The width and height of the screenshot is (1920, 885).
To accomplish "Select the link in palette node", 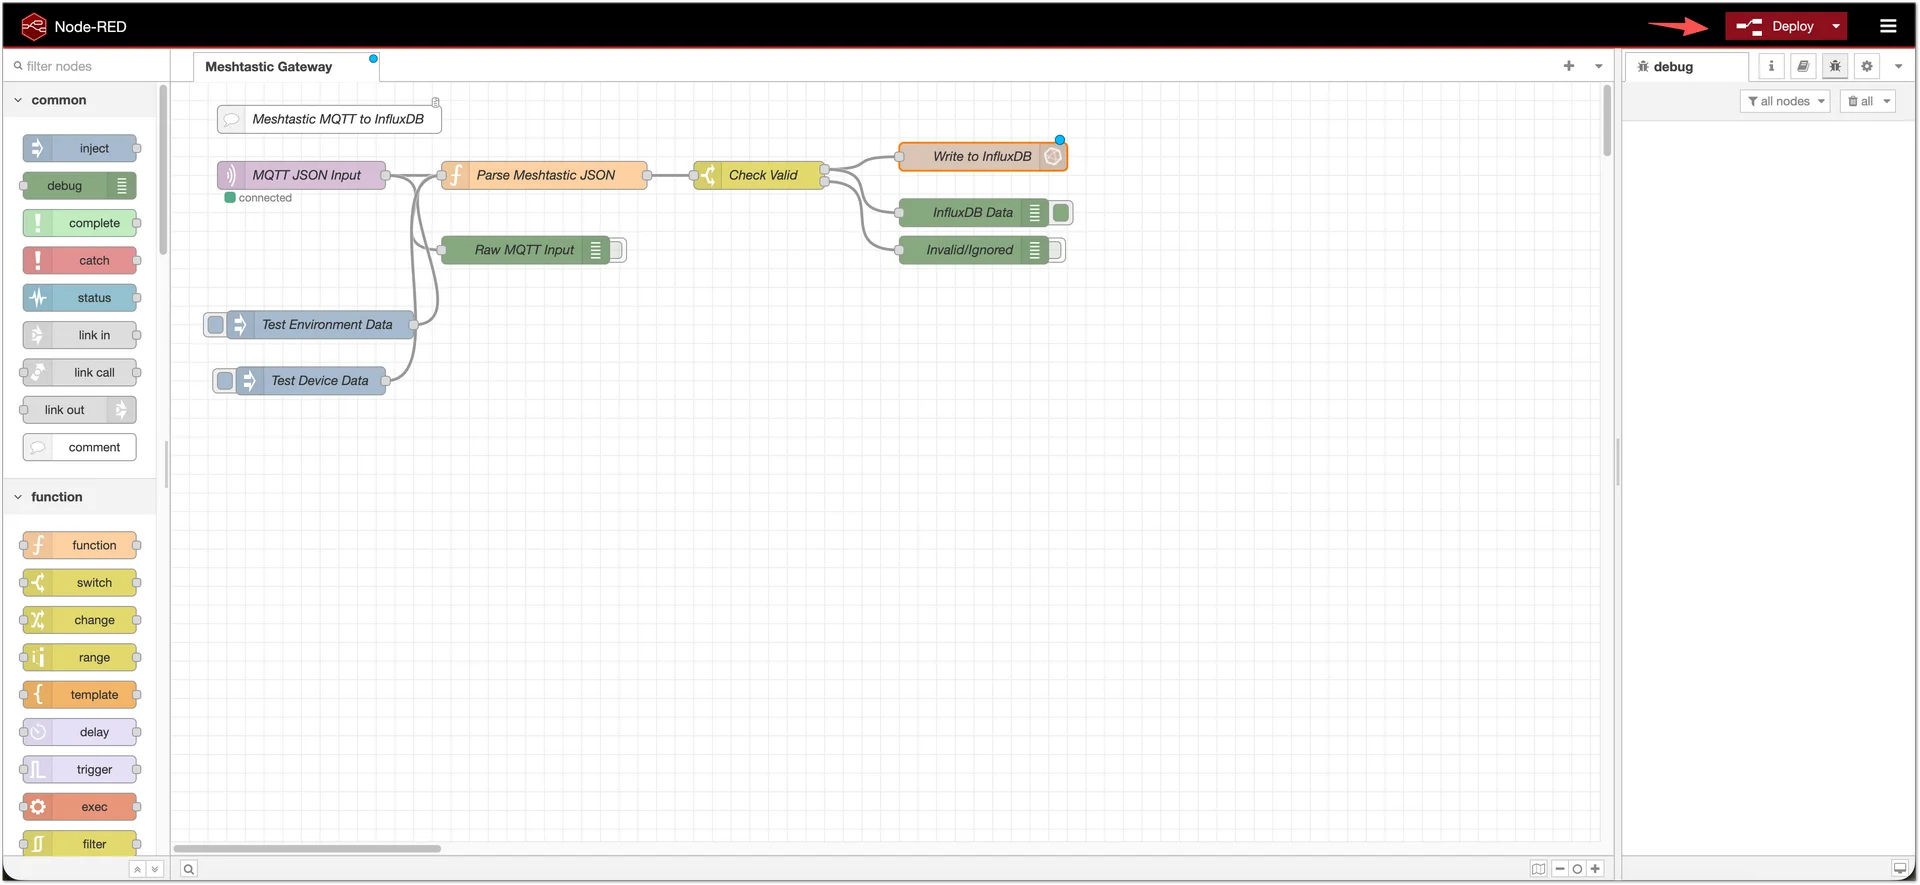I will (80, 335).
